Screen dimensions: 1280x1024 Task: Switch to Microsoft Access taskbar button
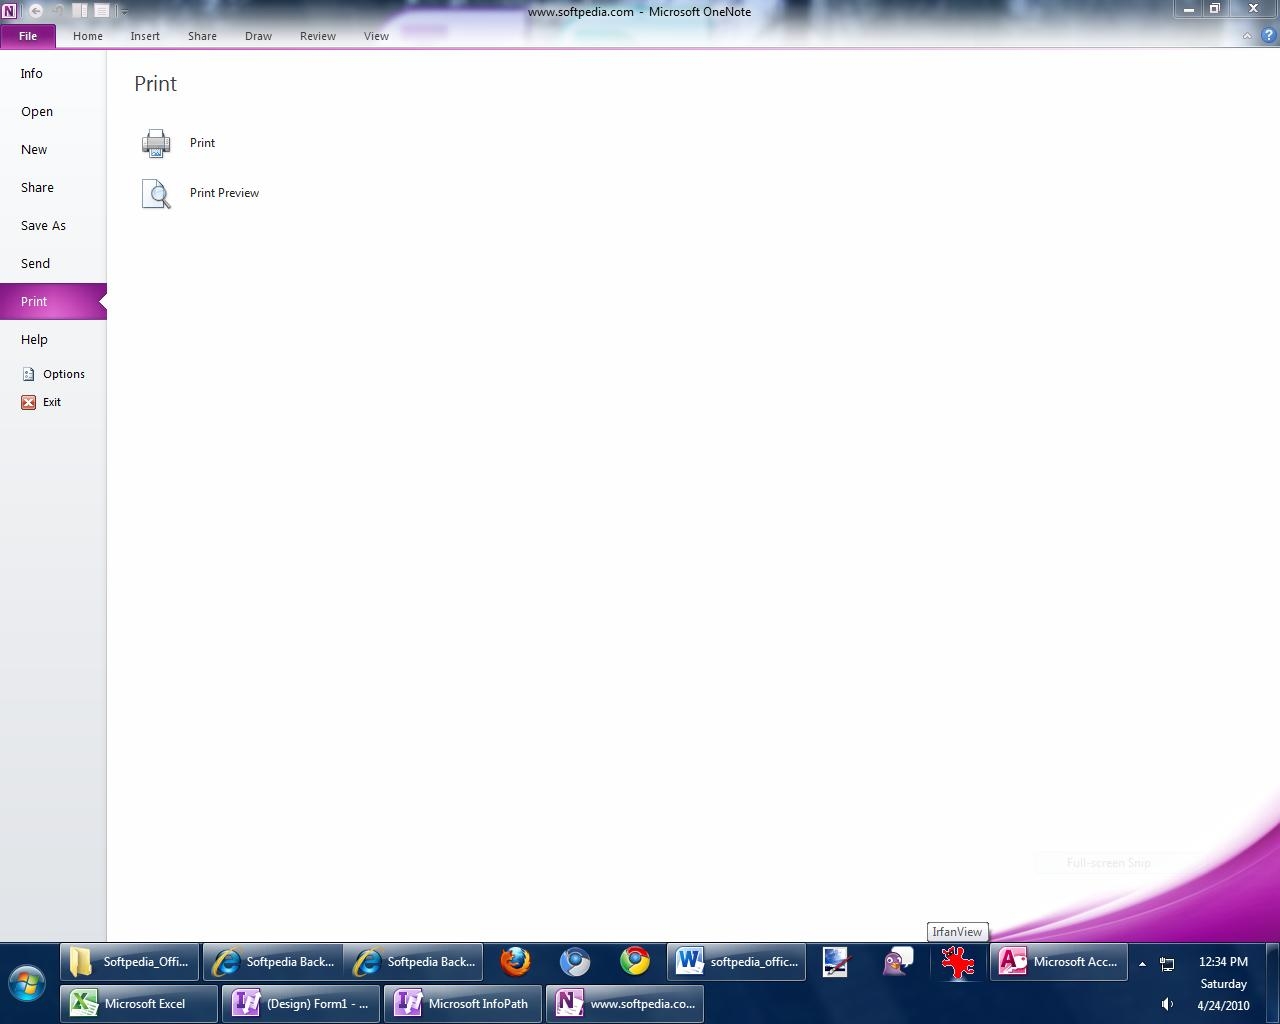(1059, 962)
